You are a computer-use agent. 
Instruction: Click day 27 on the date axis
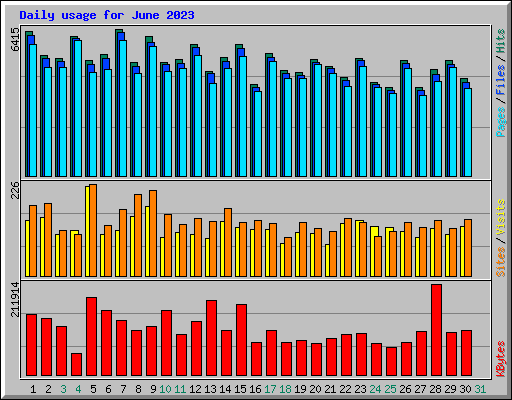[420, 389]
